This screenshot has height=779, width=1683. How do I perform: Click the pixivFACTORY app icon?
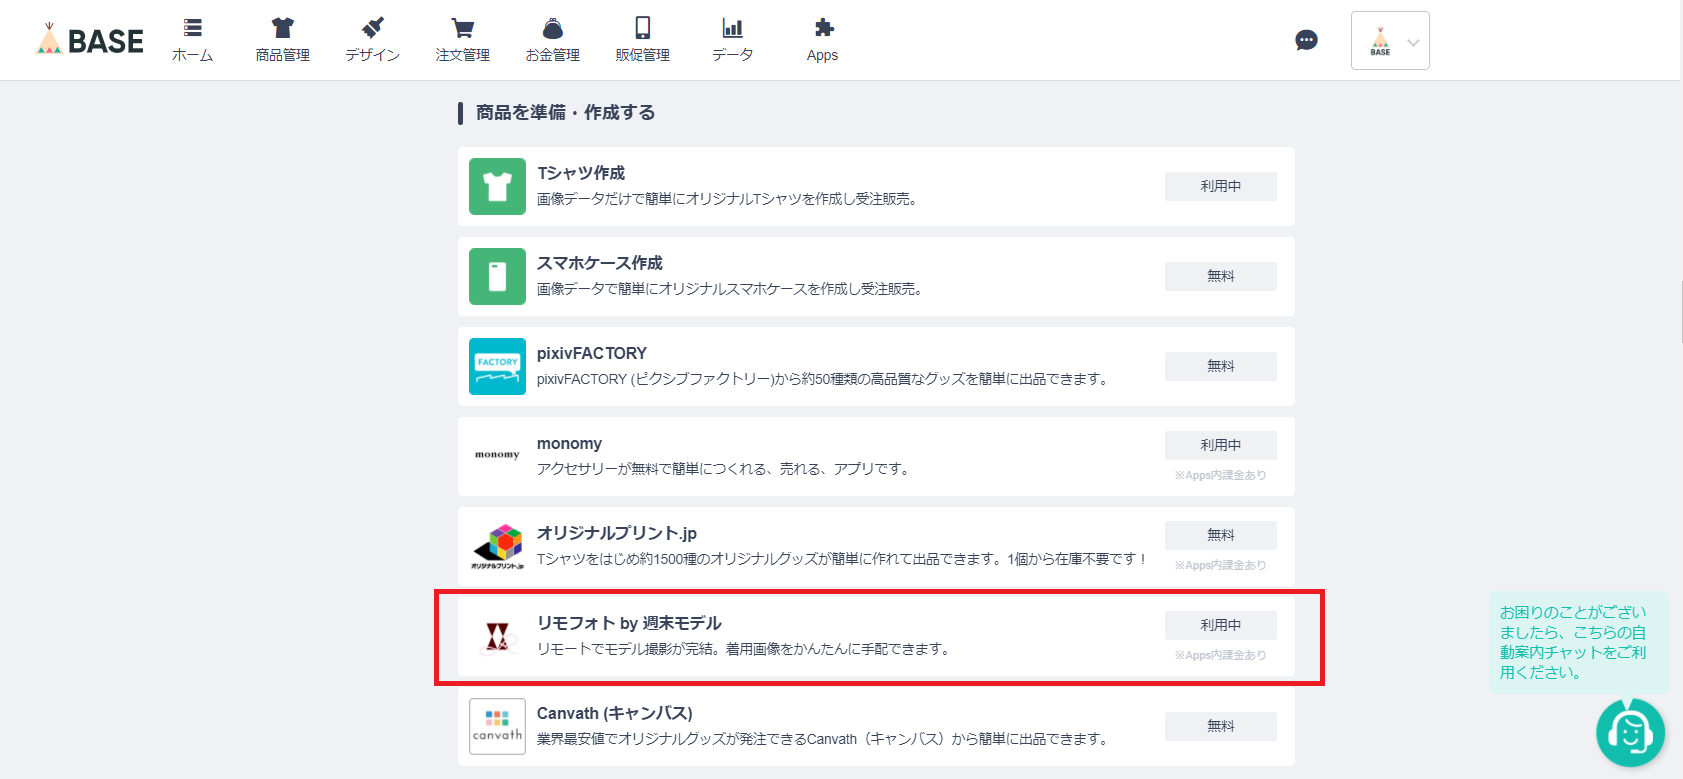pos(497,366)
